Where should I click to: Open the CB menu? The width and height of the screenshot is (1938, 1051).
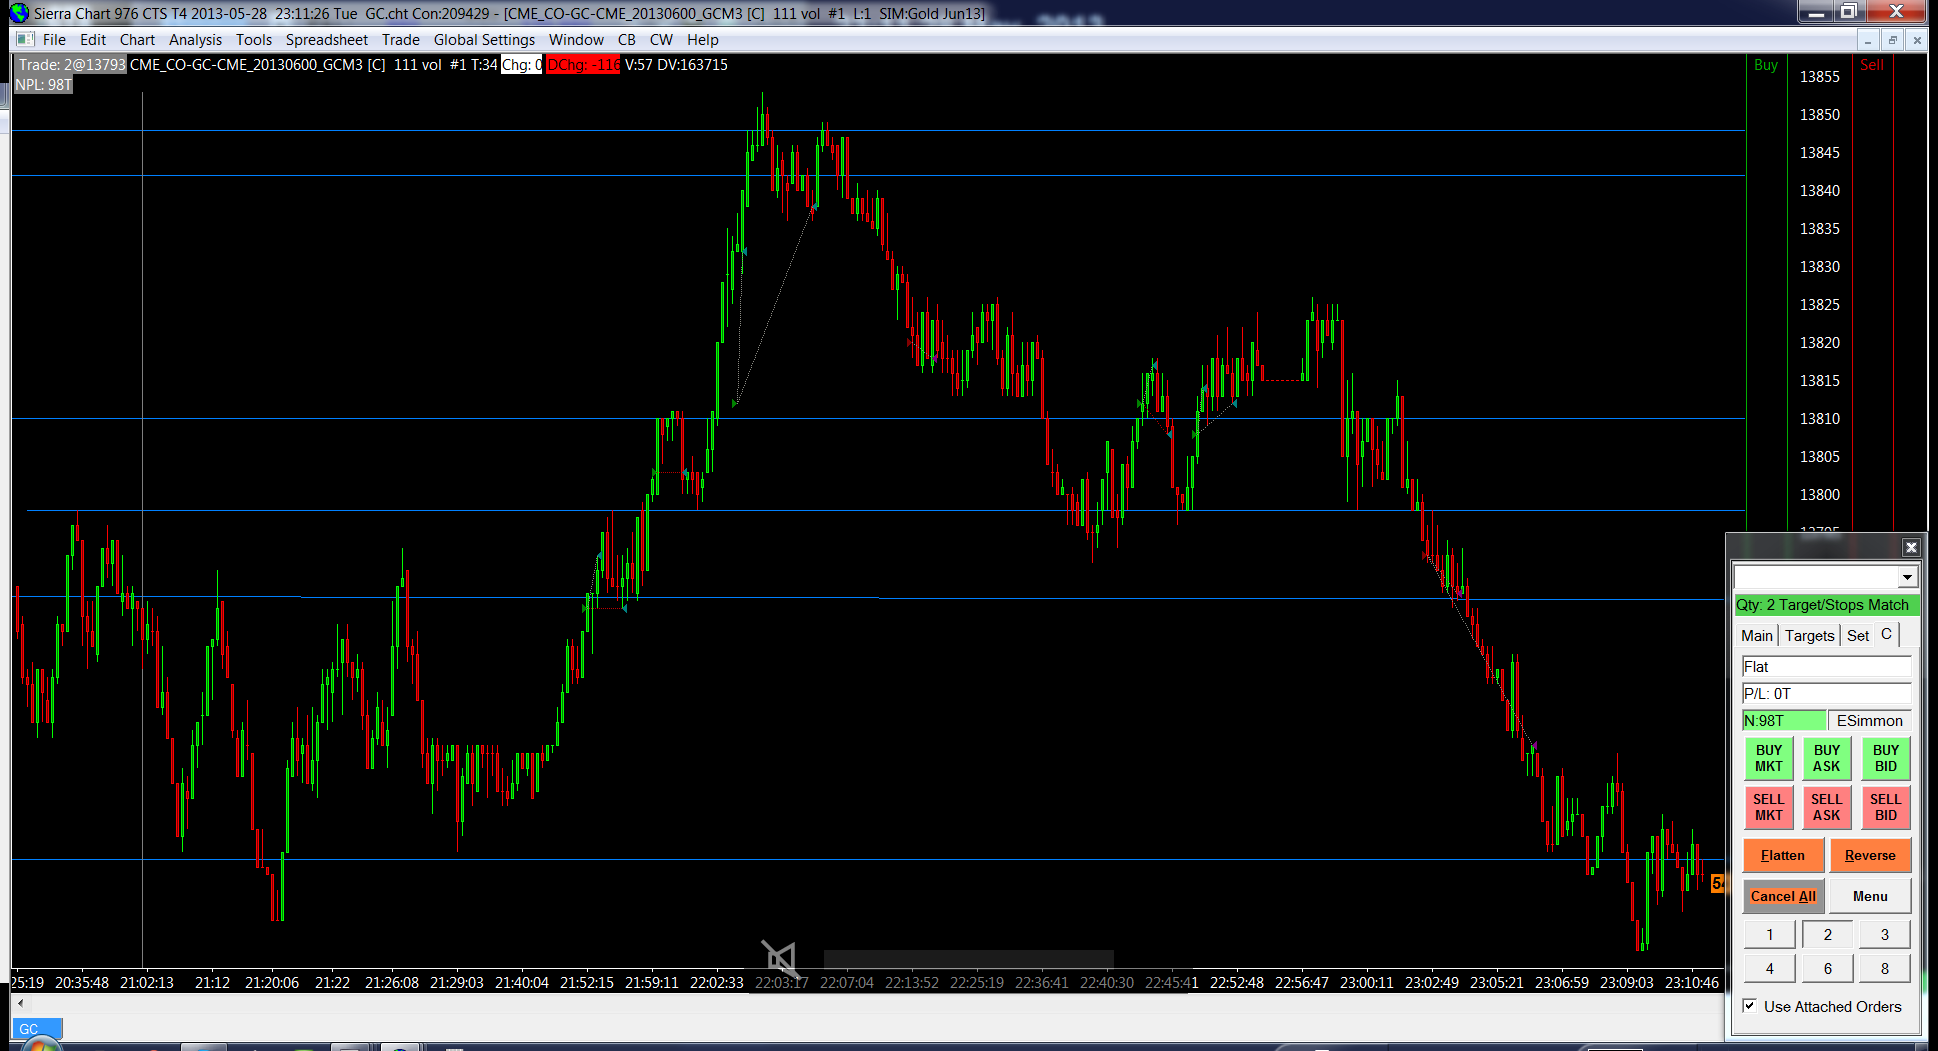627,40
